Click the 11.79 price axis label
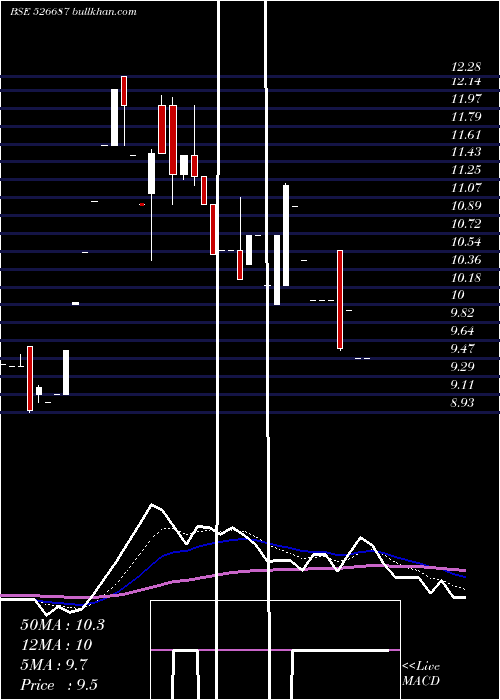The image size is (500, 700). [466, 117]
